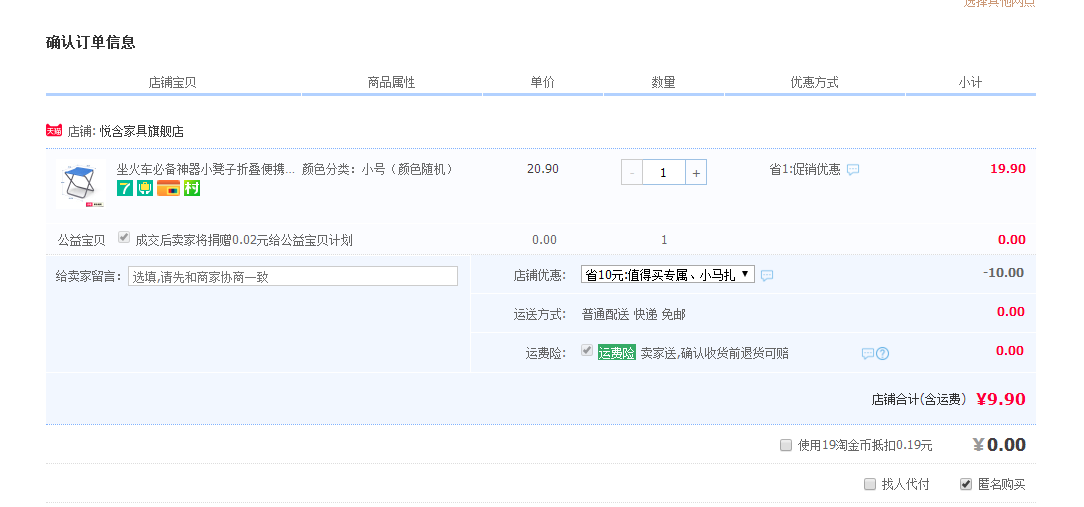Screen dimensions: 1084x507
Task: Open the product title link 坐火车必备神器小凳子
Action: [205, 169]
